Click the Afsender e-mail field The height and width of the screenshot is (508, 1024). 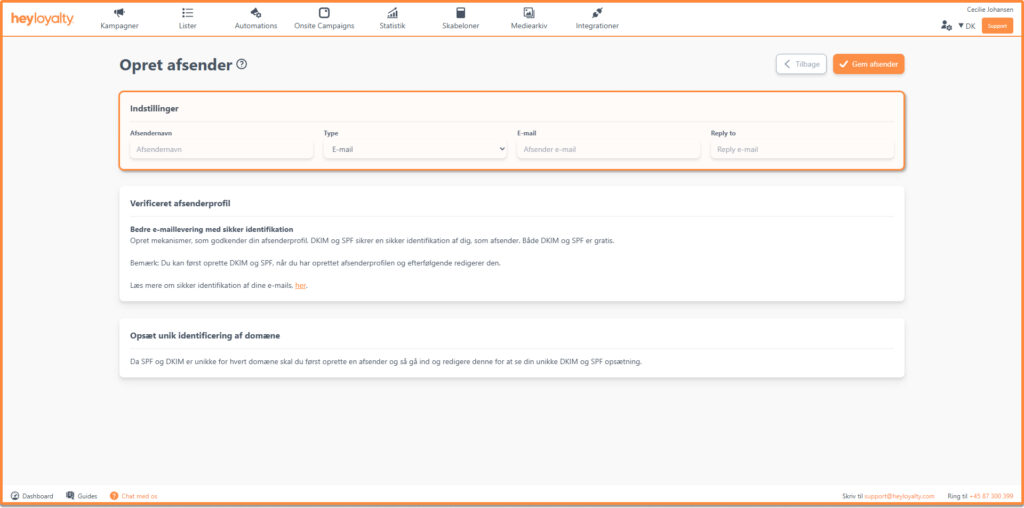(608, 149)
